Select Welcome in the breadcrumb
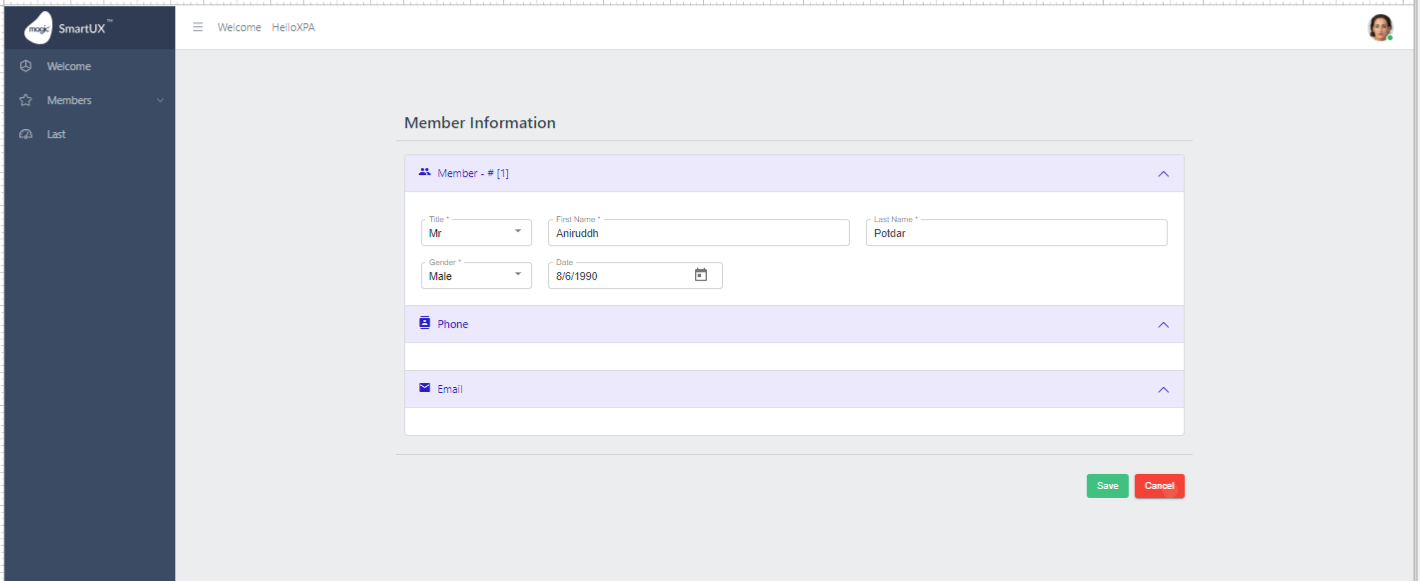This screenshot has width=1420, height=581. click(x=239, y=27)
